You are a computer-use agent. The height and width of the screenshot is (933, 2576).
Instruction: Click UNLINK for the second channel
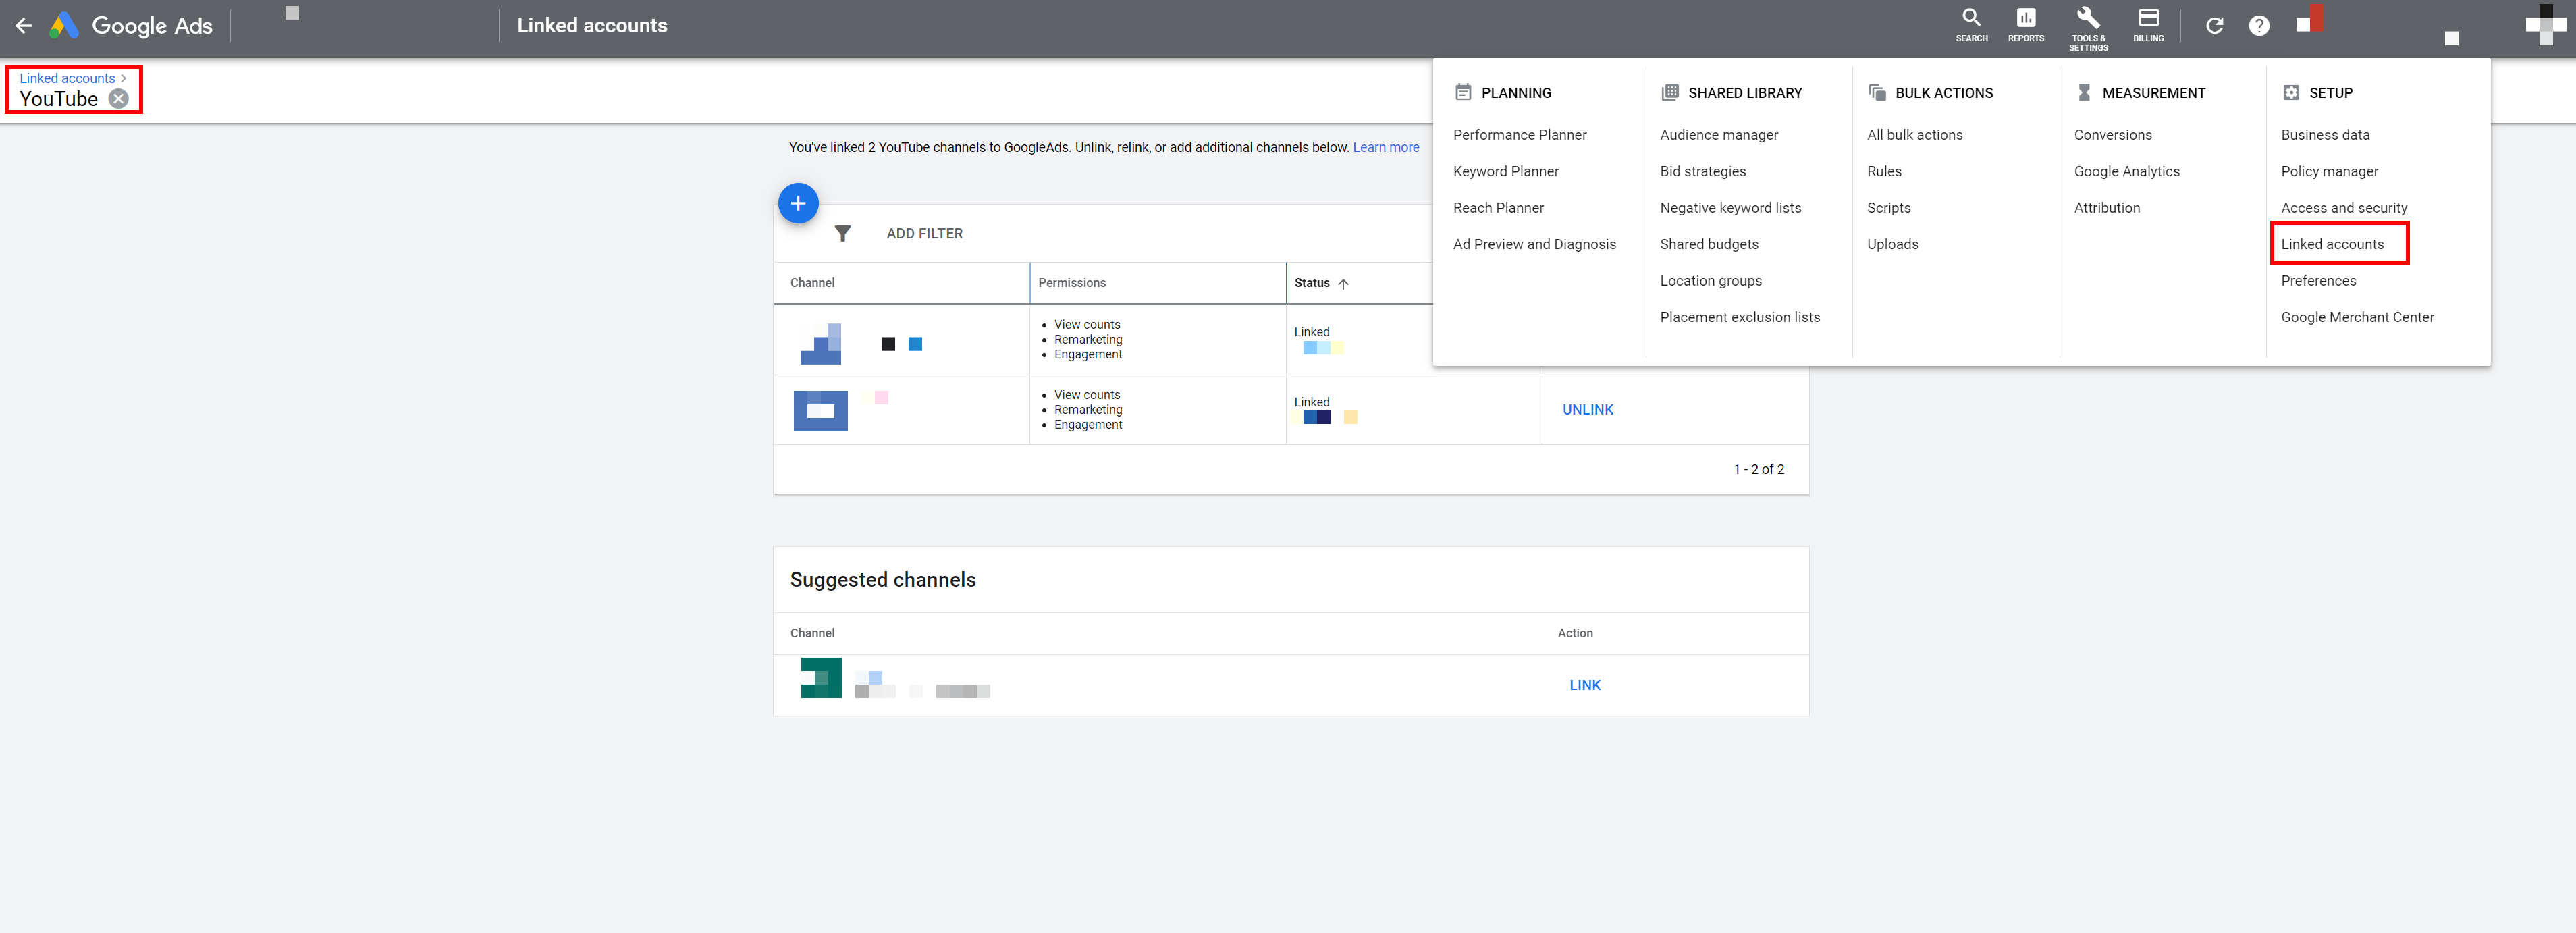point(1587,410)
